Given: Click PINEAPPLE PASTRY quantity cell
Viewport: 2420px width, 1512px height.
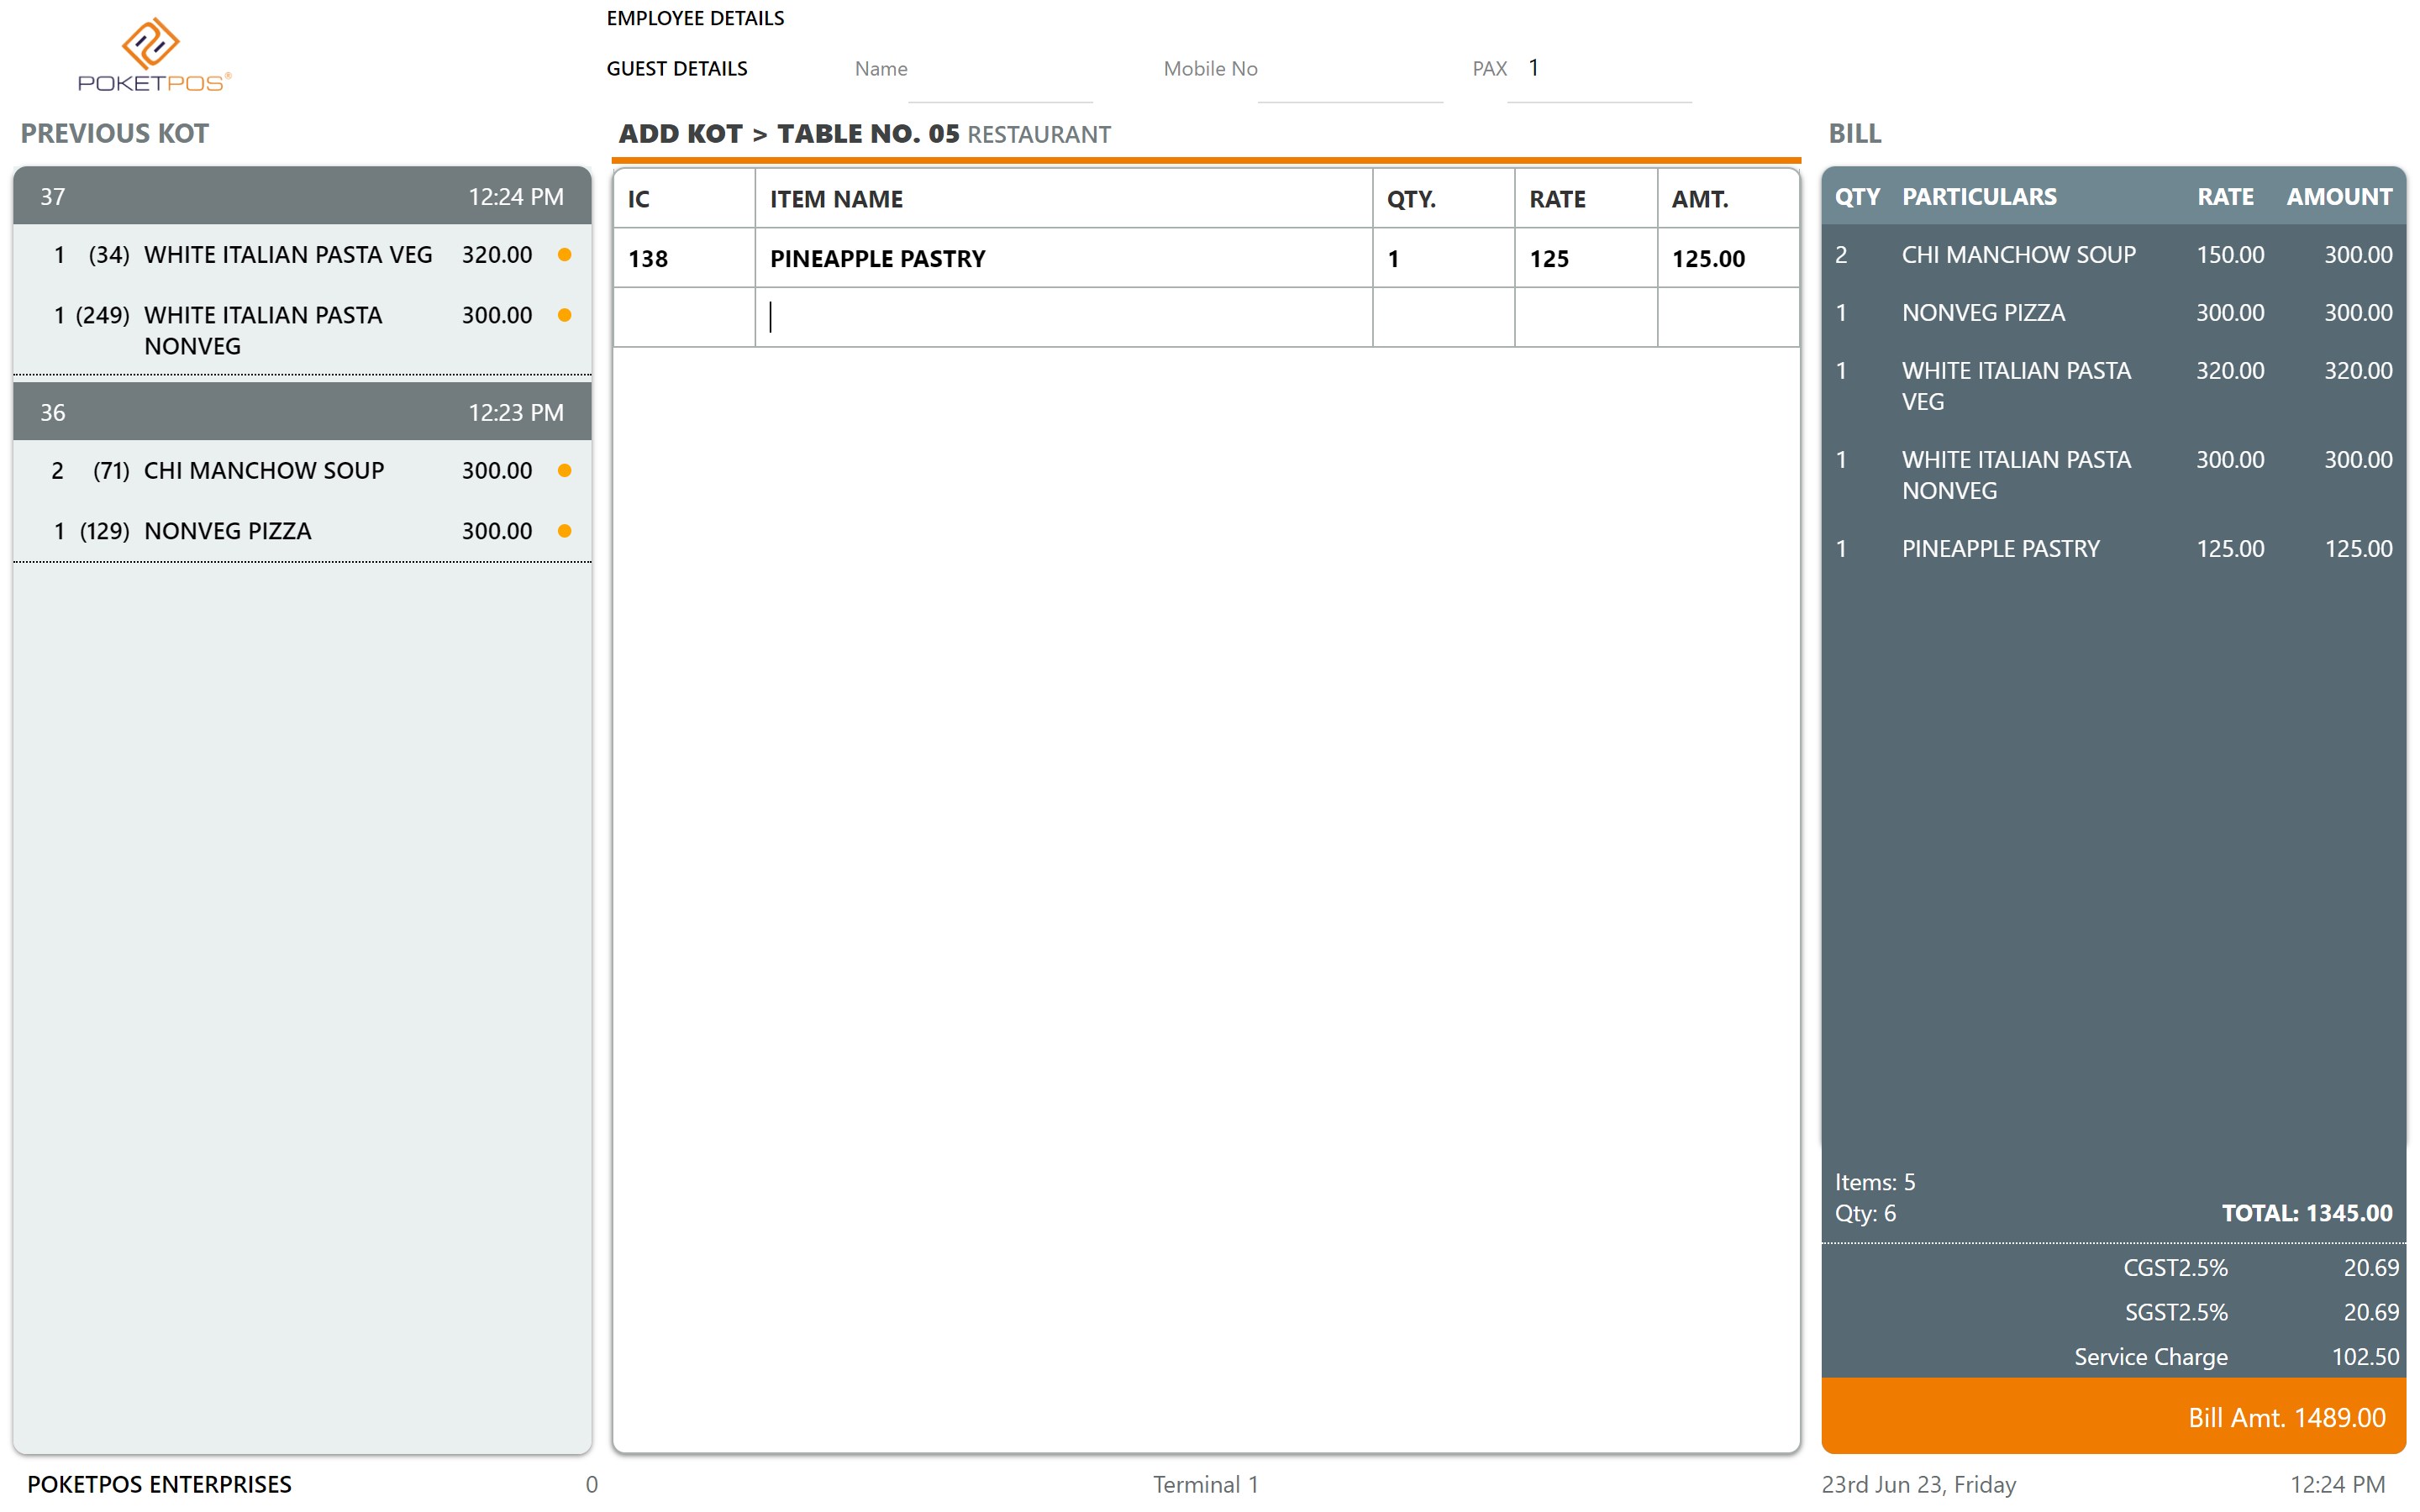Looking at the screenshot, I should pyautogui.click(x=1442, y=259).
